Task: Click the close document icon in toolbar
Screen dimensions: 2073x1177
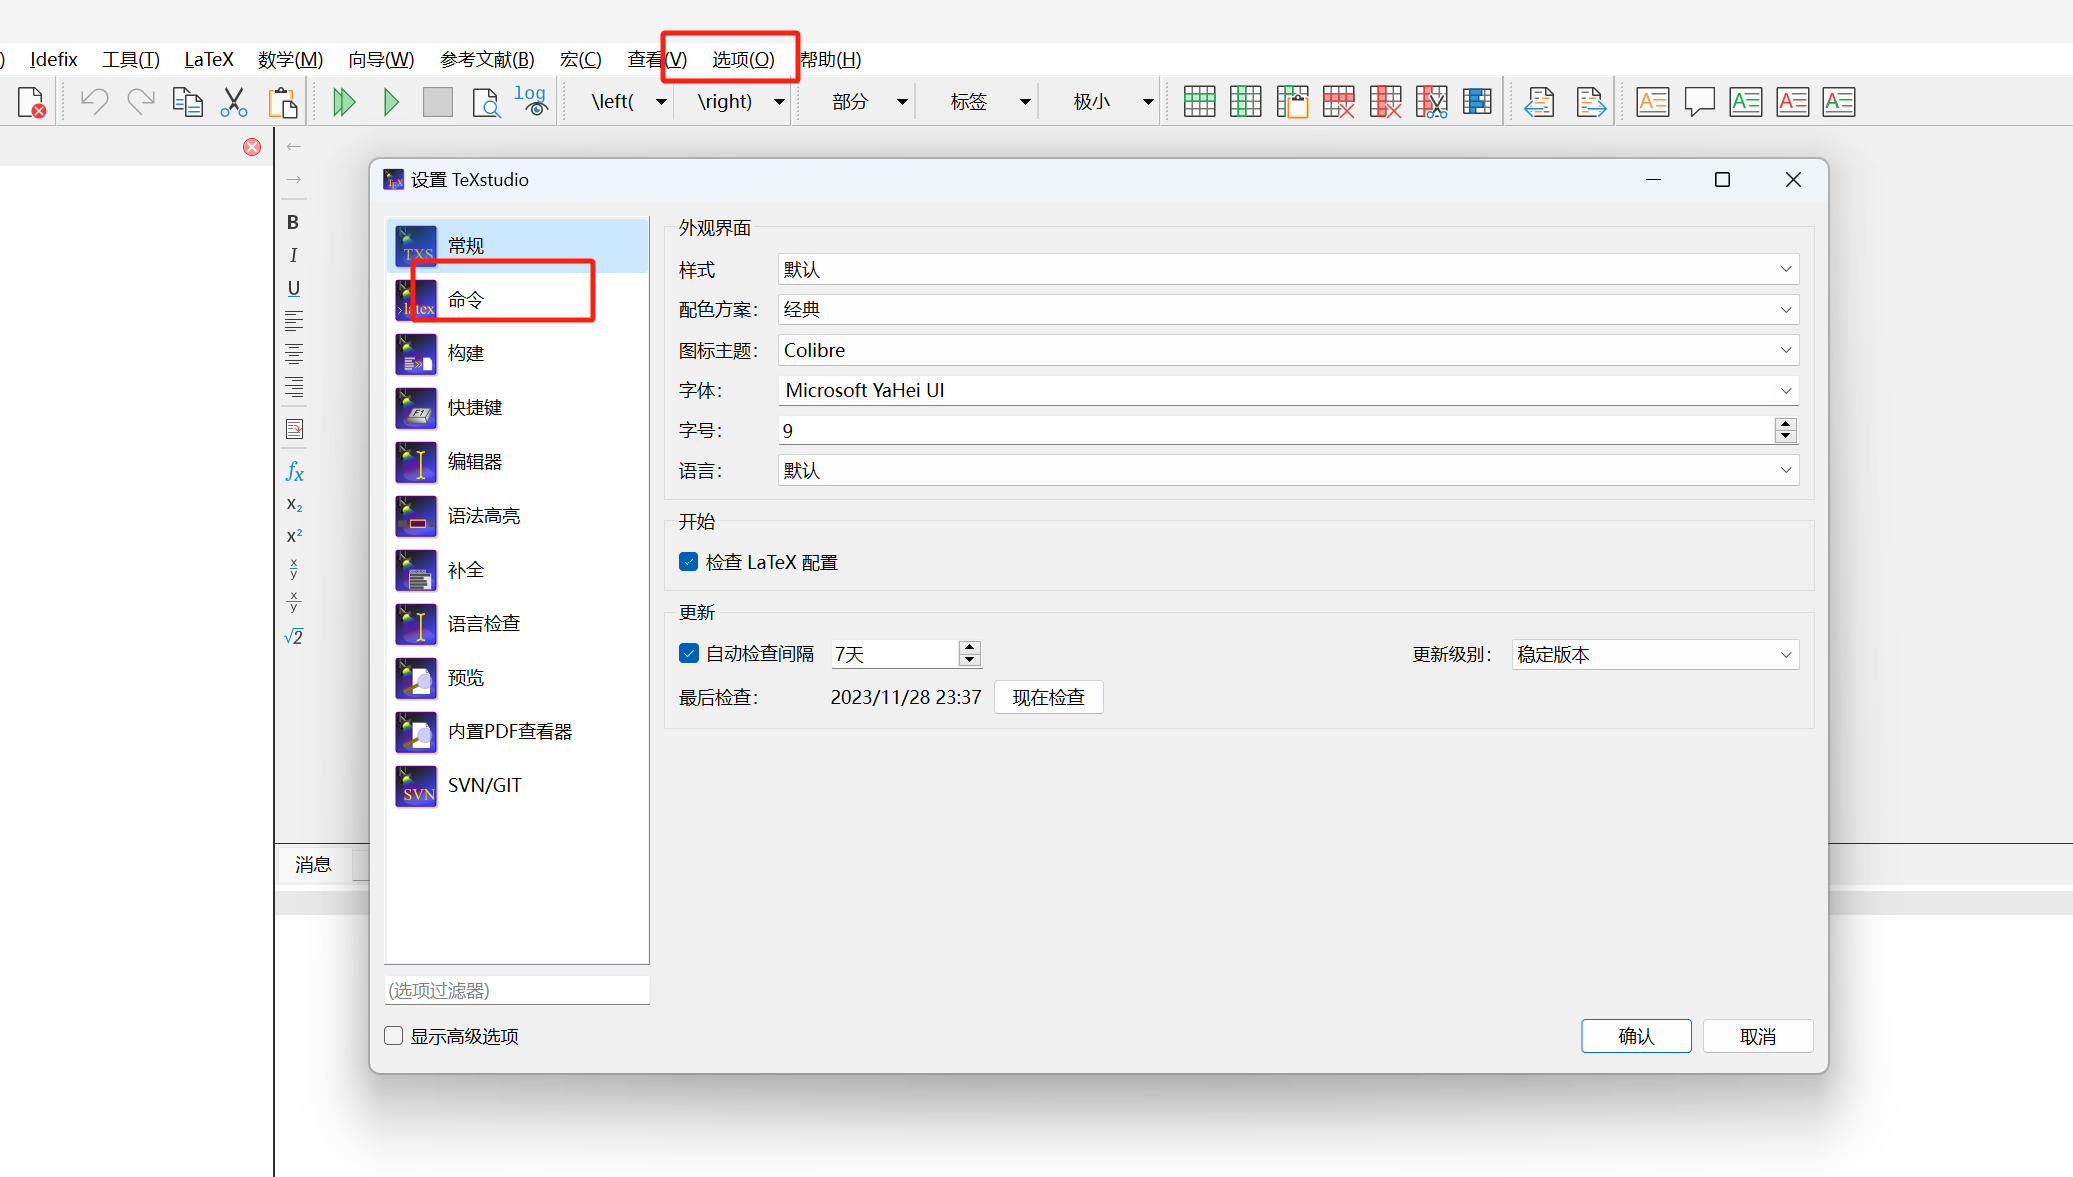Action: tap(31, 102)
